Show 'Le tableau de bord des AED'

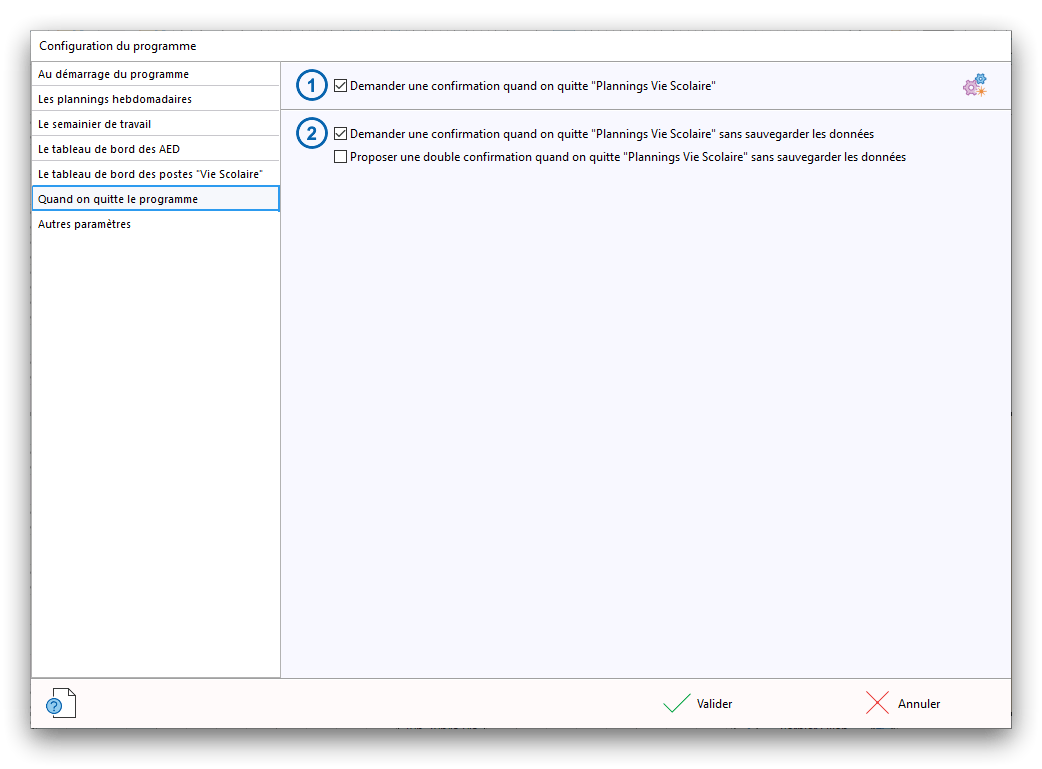pyautogui.click(x=108, y=149)
